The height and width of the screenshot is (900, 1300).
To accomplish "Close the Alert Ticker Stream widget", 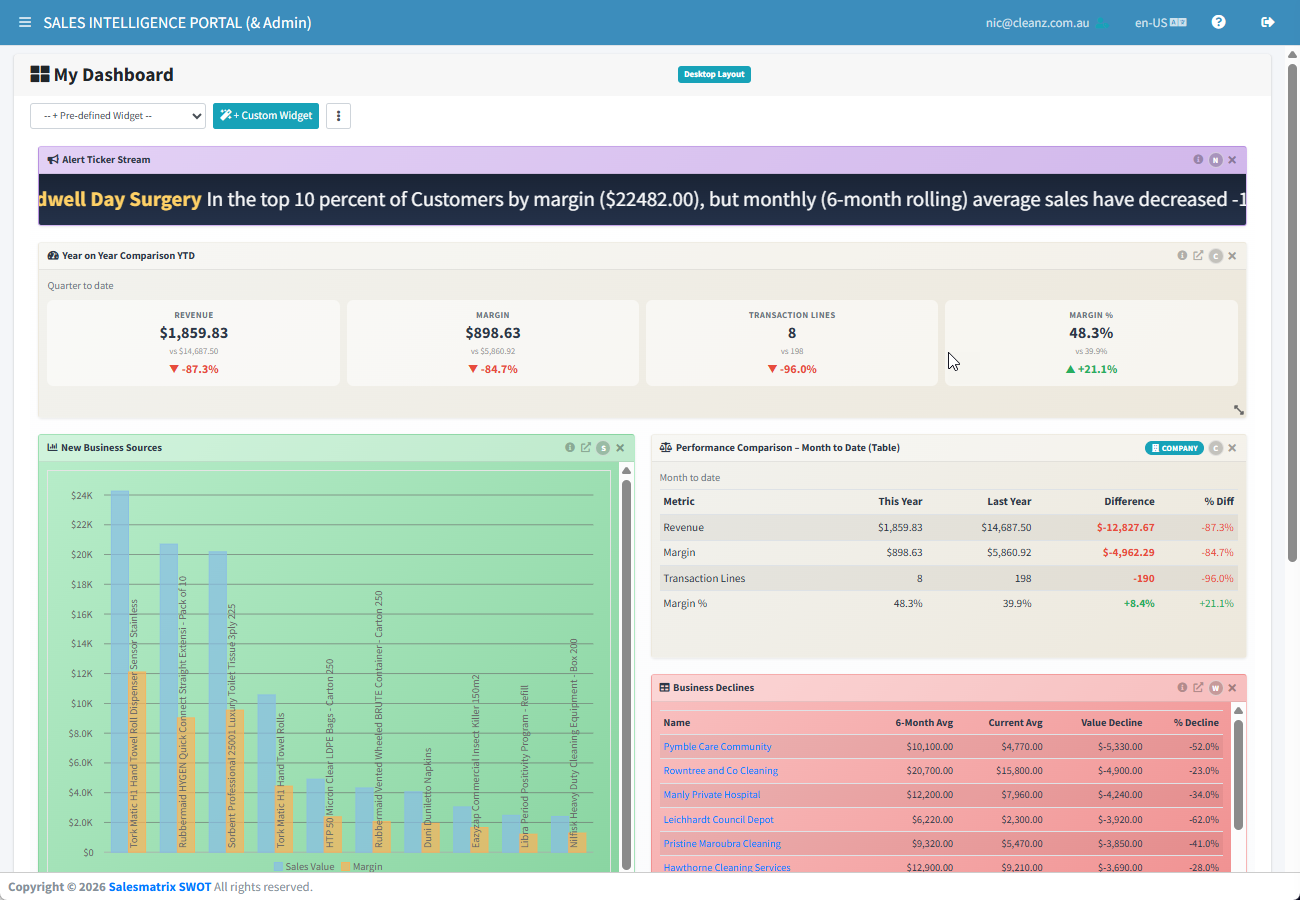I will coord(1232,160).
